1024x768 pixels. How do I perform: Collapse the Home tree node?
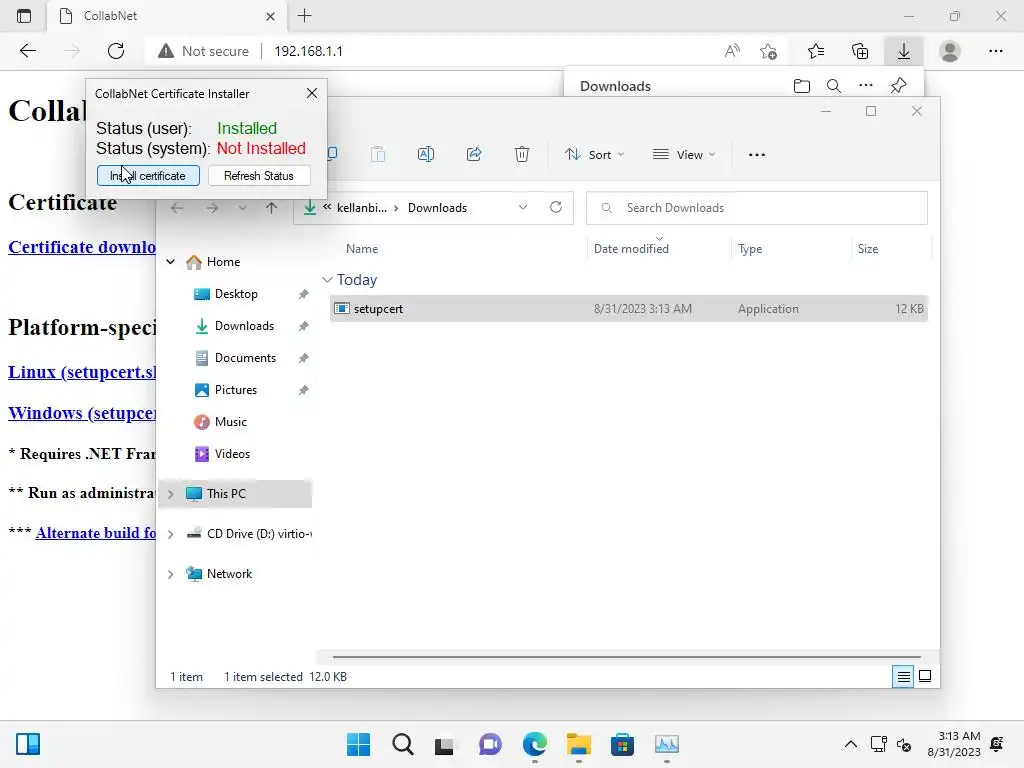coord(170,262)
